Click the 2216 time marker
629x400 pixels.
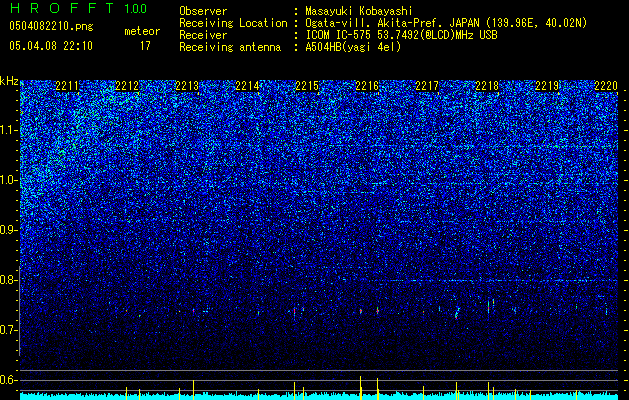(x=367, y=86)
